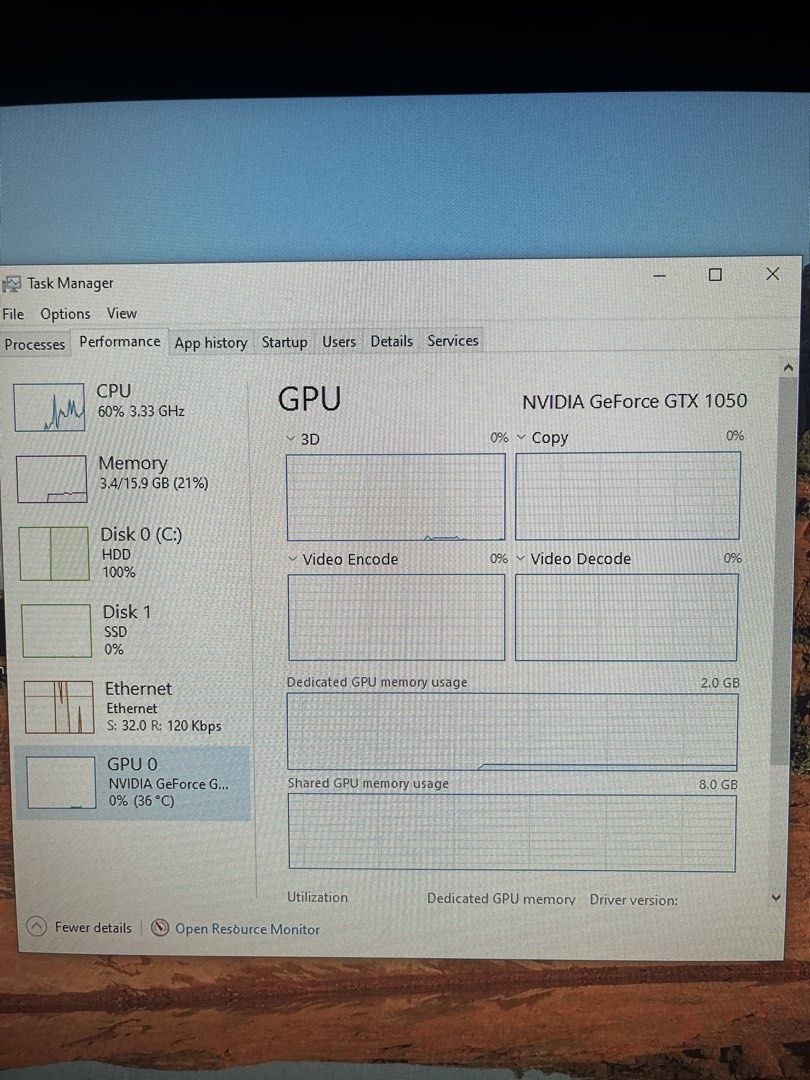The image size is (810, 1080).
Task: Click the Resource Monitor gauge icon
Action: pyautogui.click(x=160, y=928)
